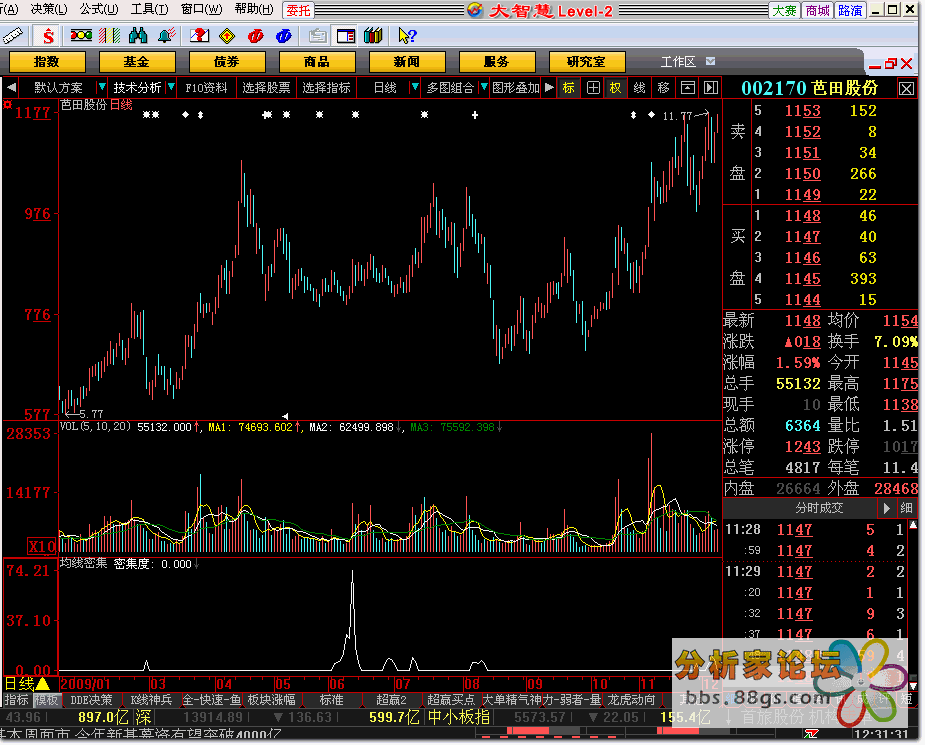This screenshot has width=925, height=745.
Task: Click the alarm bell alert icon
Action: click(x=167, y=37)
